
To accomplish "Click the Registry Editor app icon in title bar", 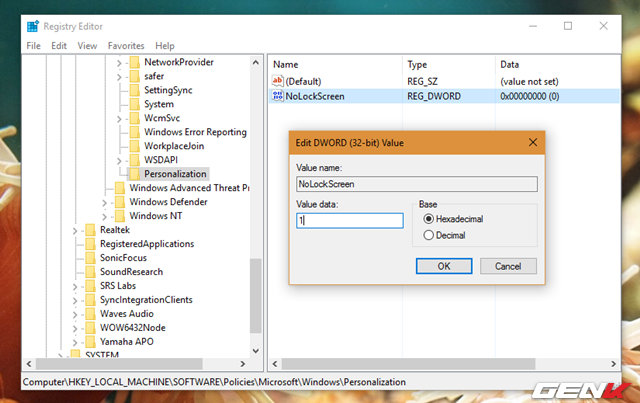I will pyautogui.click(x=33, y=27).
